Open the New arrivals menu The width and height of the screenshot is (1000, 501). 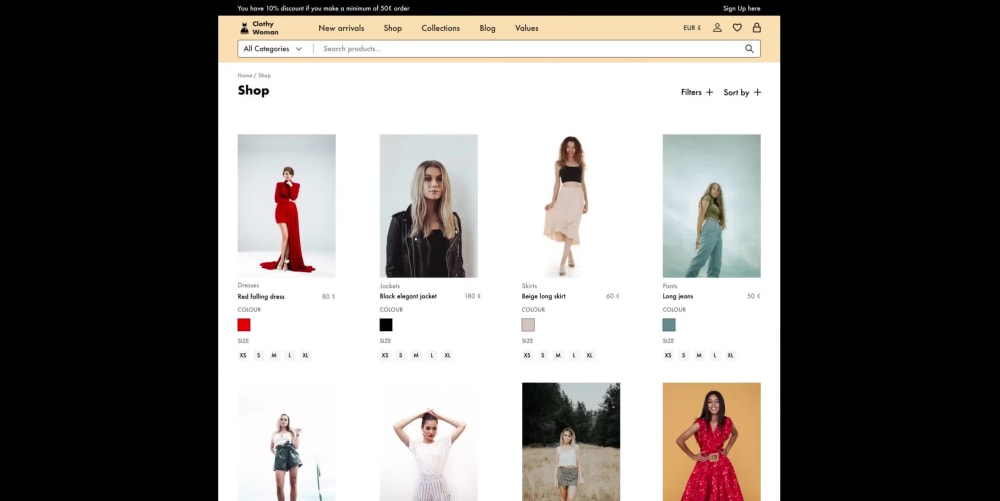coord(341,28)
